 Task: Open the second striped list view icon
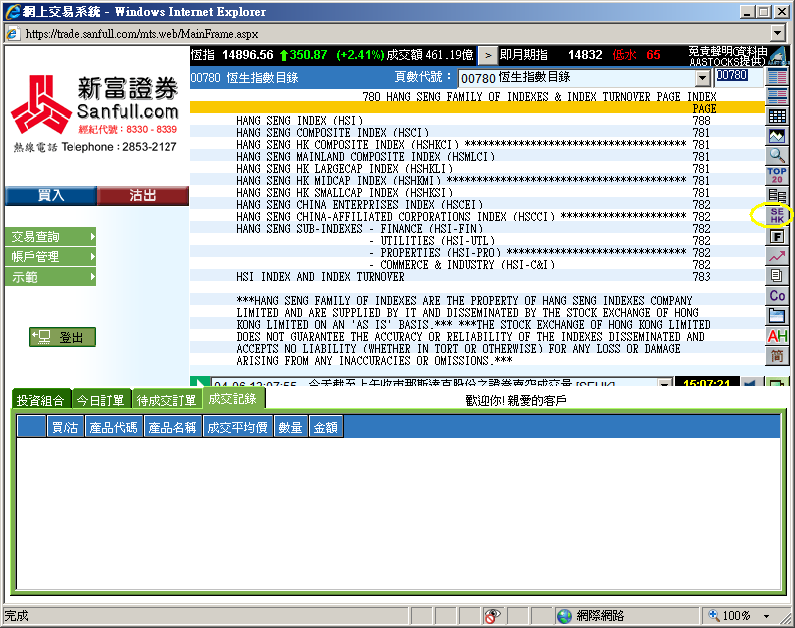[777, 96]
